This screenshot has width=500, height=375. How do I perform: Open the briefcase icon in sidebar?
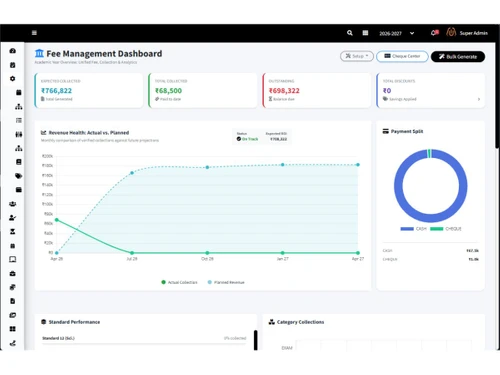[x=13, y=273]
